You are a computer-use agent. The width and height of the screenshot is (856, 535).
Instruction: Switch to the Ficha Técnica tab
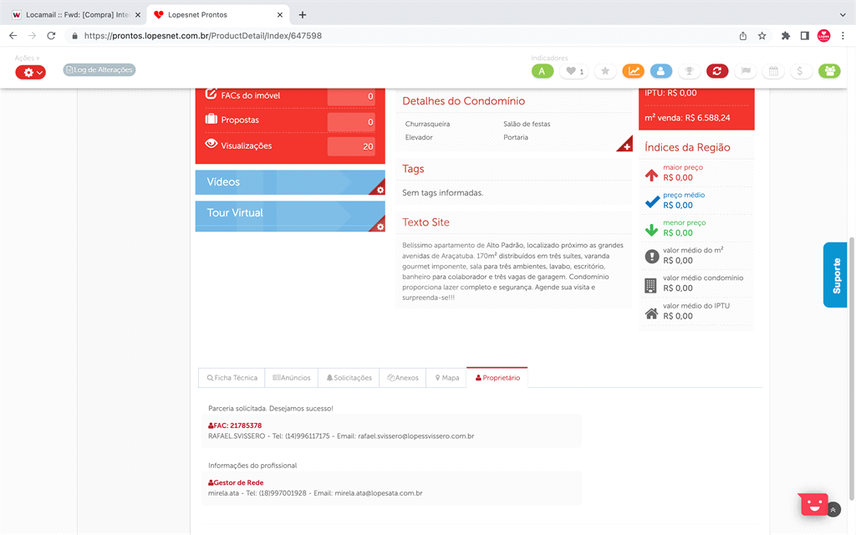tap(231, 378)
